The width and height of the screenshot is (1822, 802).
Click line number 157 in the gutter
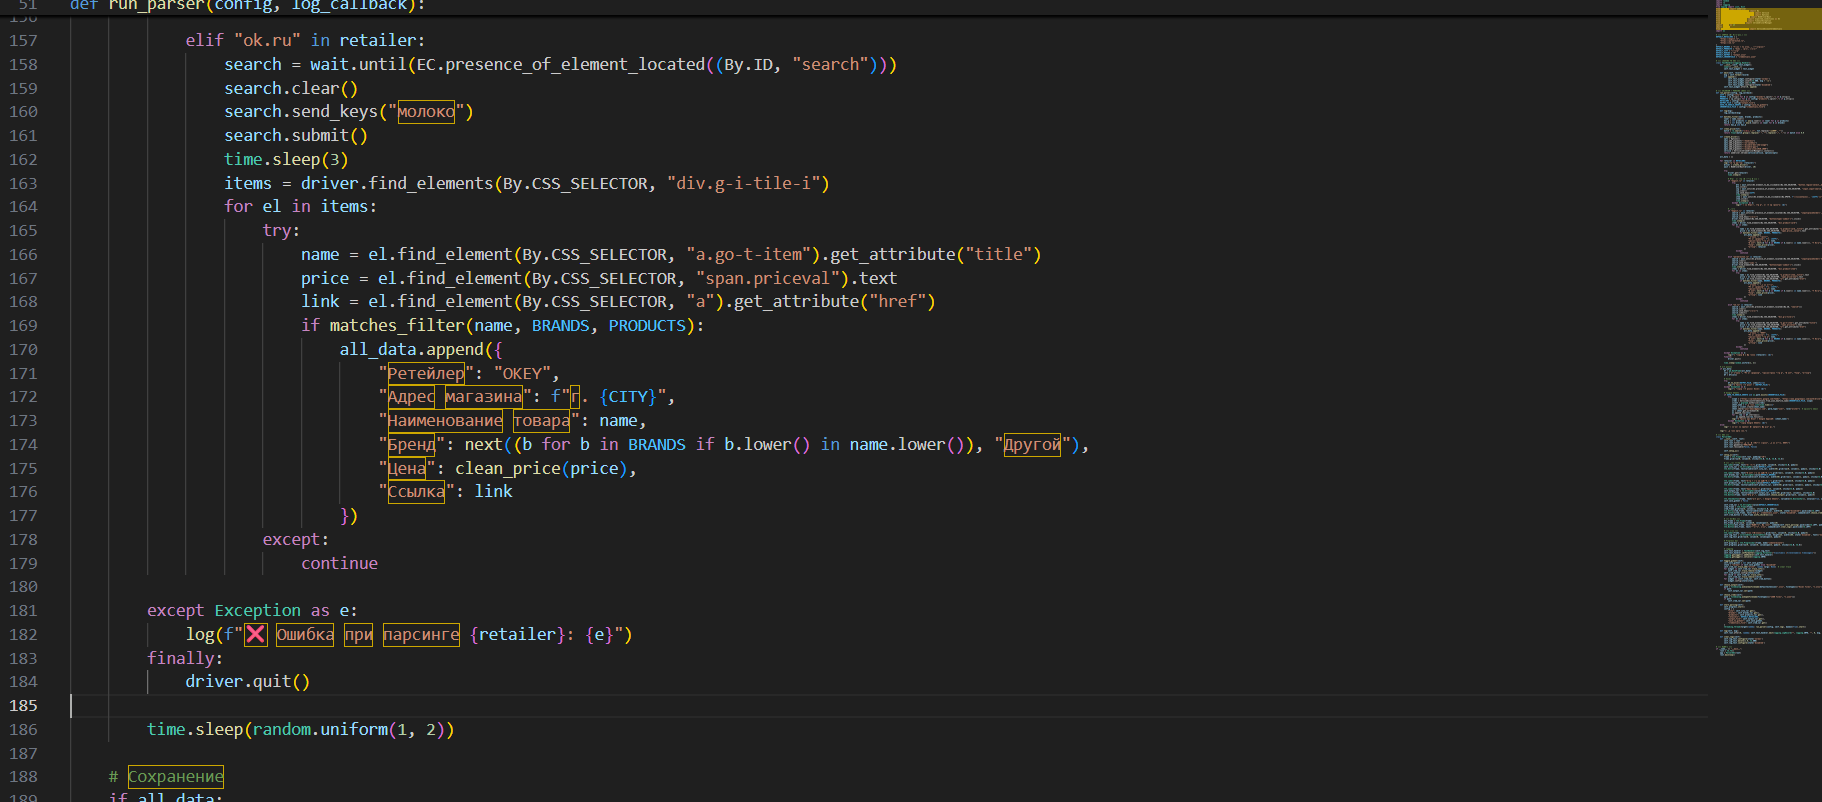pos(23,40)
